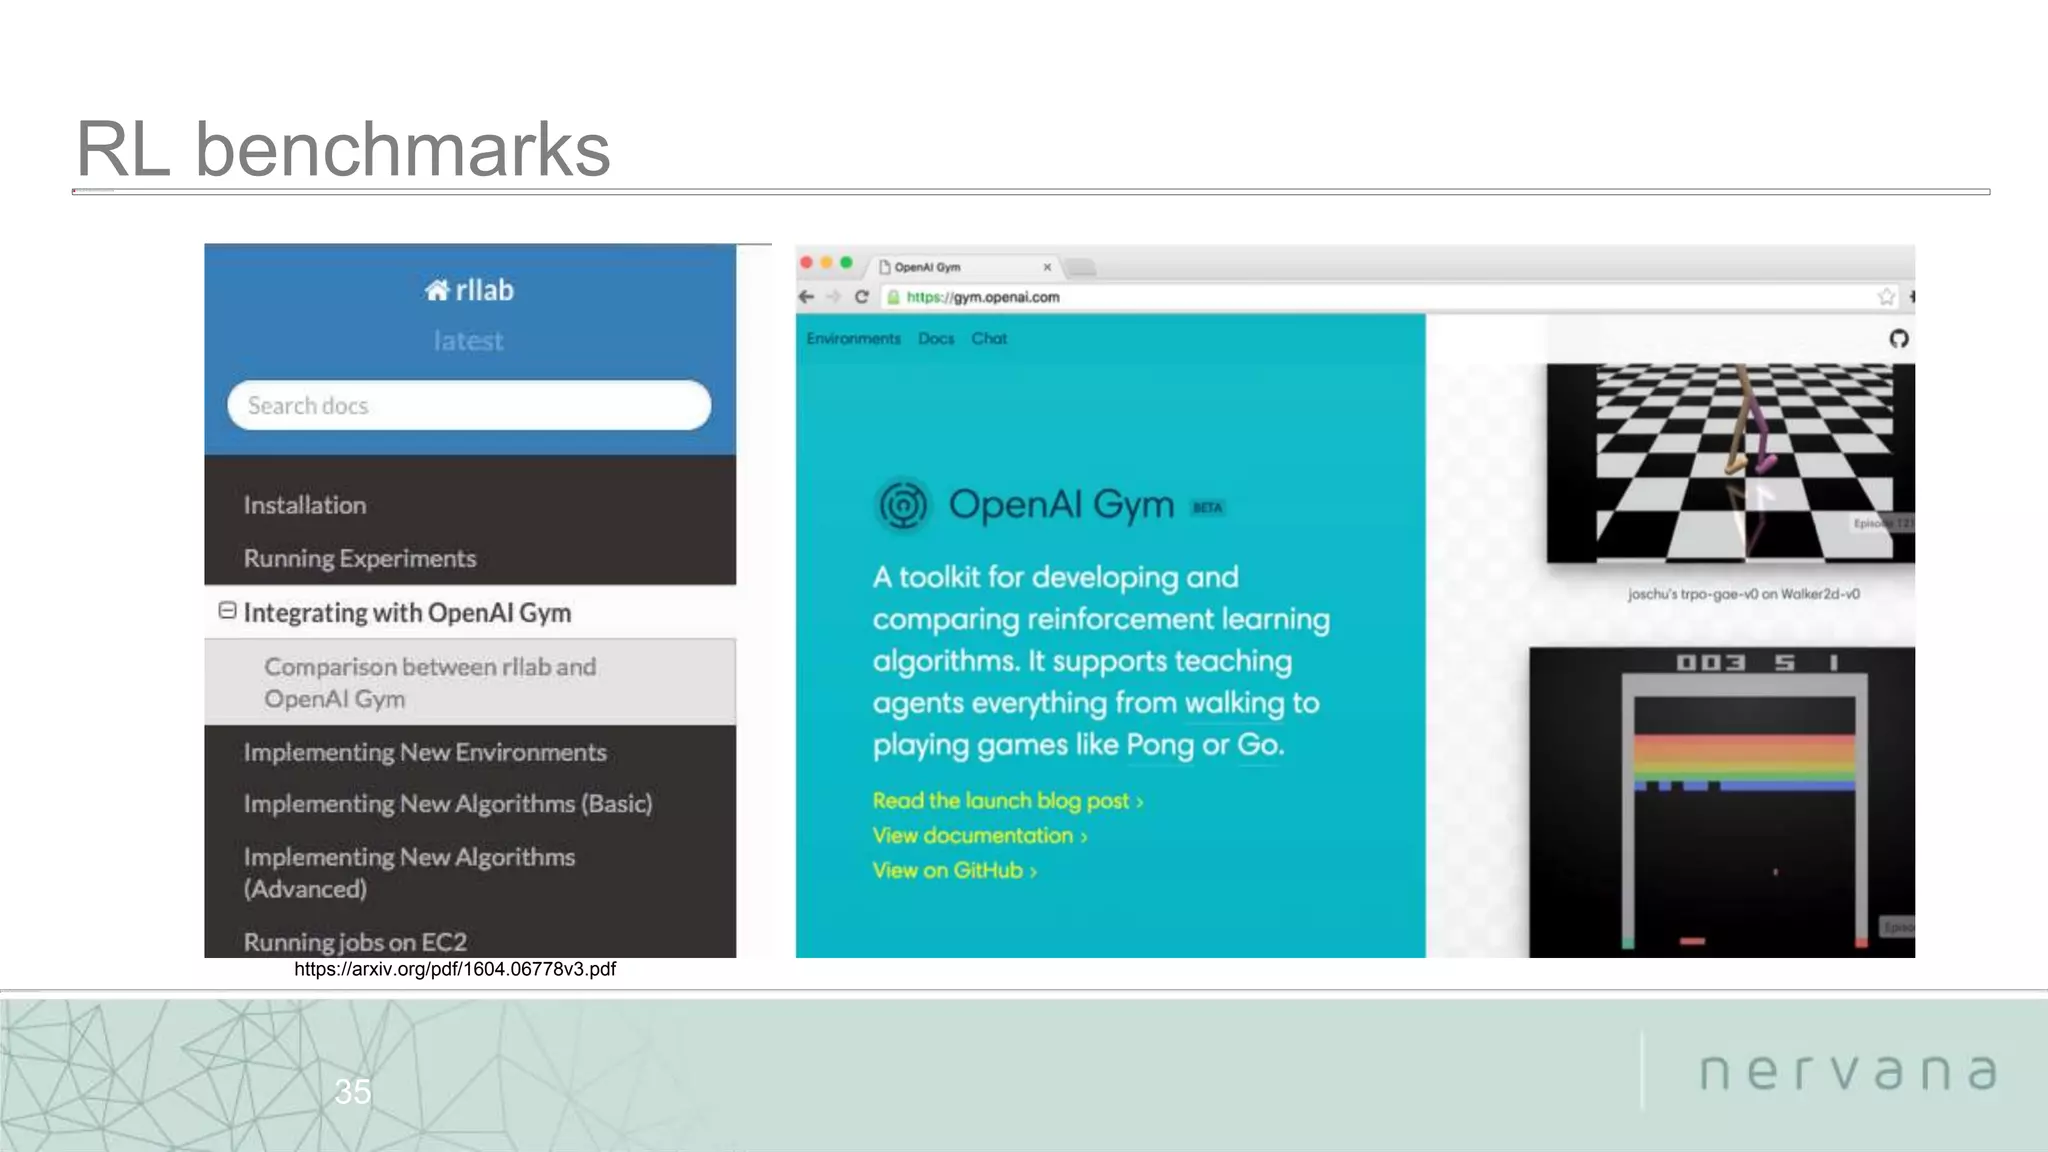The image size is (2048, 1152).
Task: Collapse Integrating with OpenAI Gym section
Action: [x=228, y=611]
